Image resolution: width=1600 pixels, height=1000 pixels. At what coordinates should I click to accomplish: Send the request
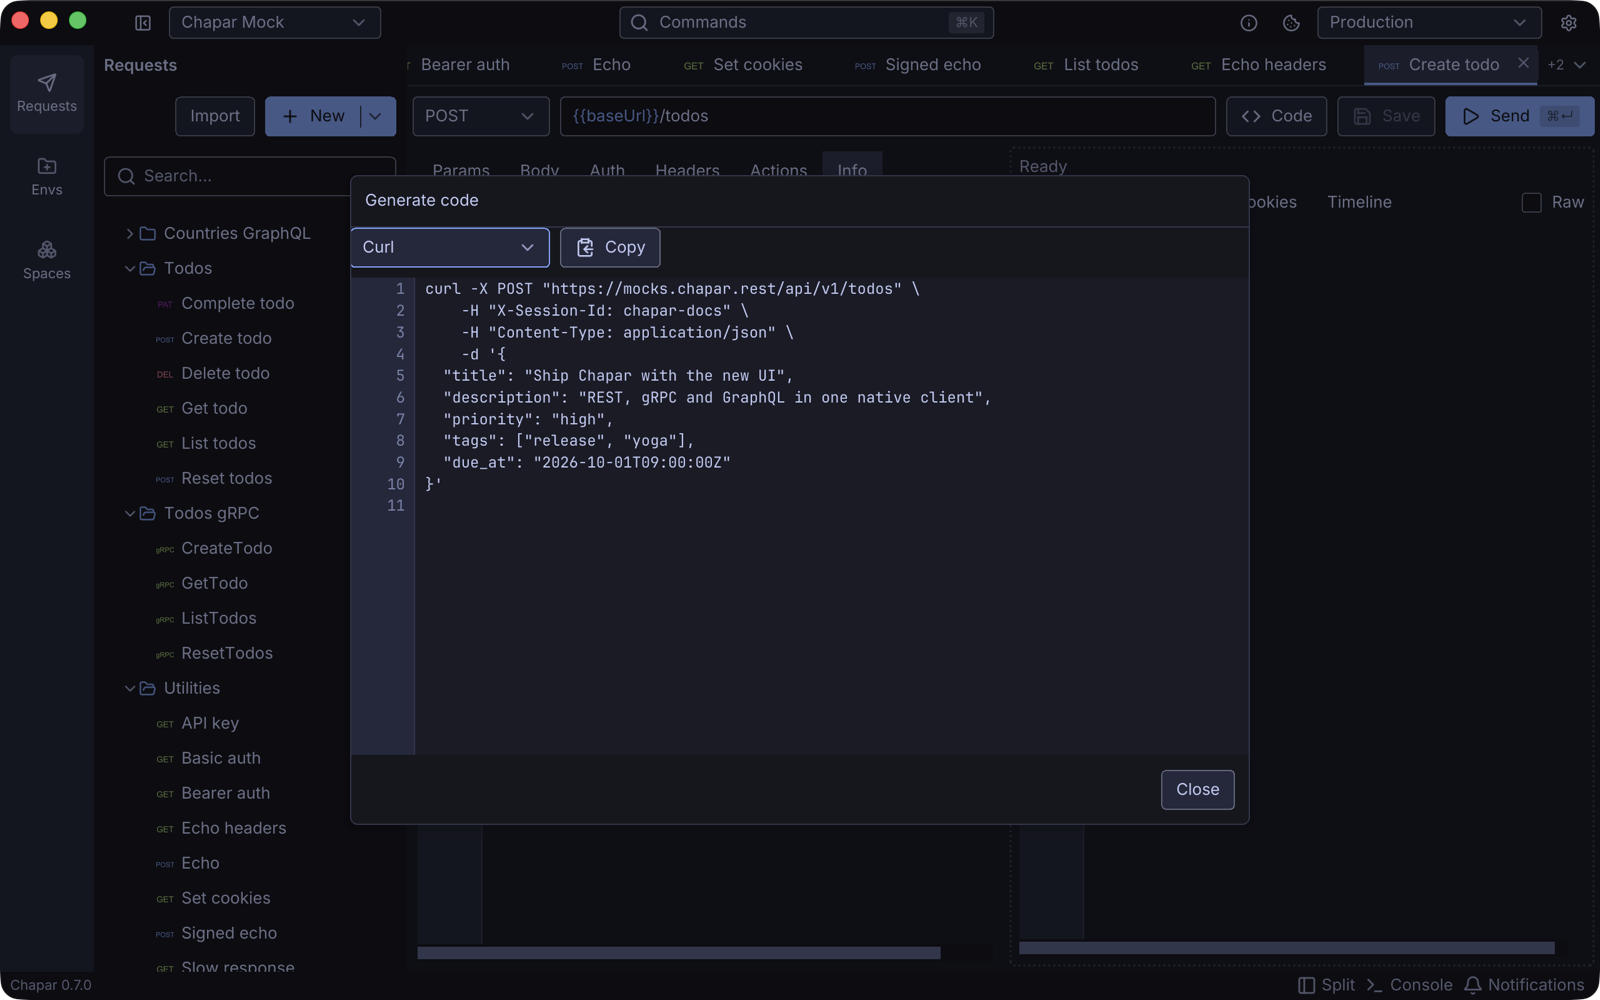[1519, 116]
